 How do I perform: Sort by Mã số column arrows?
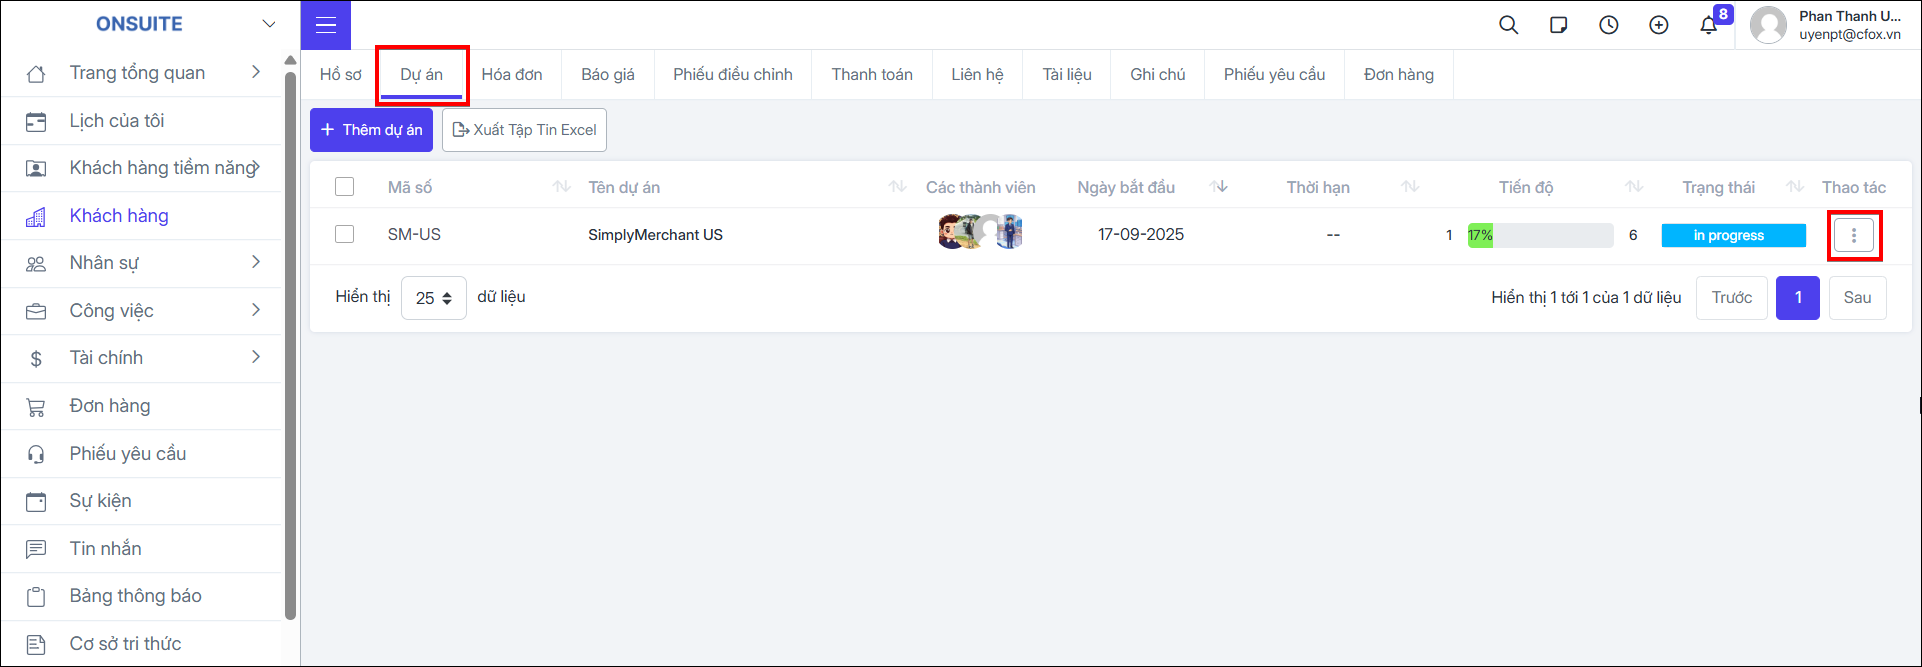562,187
